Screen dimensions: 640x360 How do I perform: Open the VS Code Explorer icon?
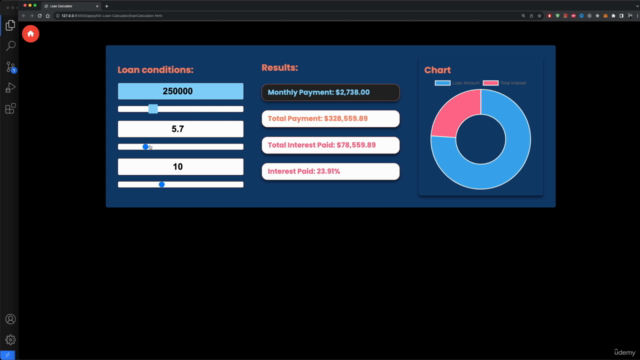pos(11,25)
